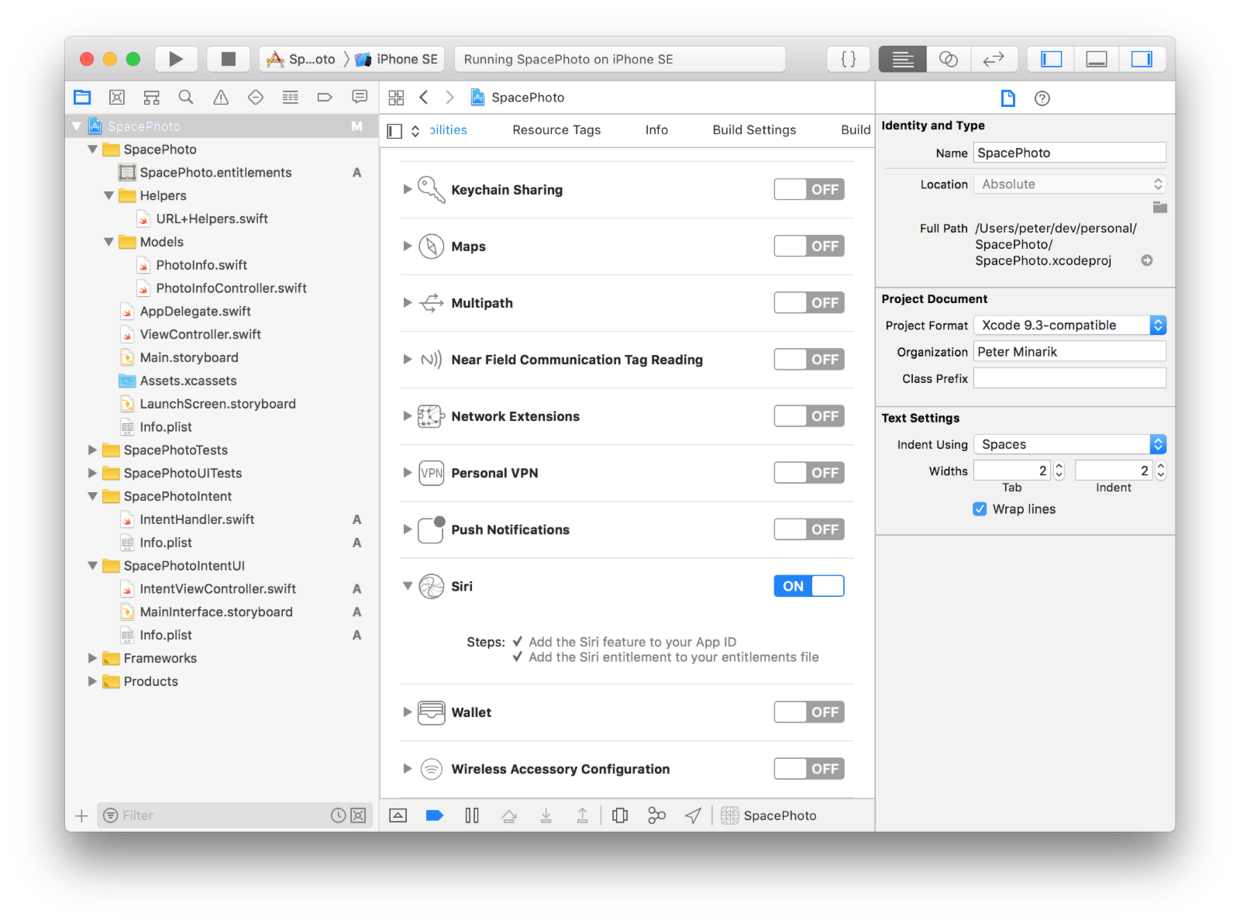
Task: Collapse the Helpers group
Action: pyautogui.click(x=108, y=195)
